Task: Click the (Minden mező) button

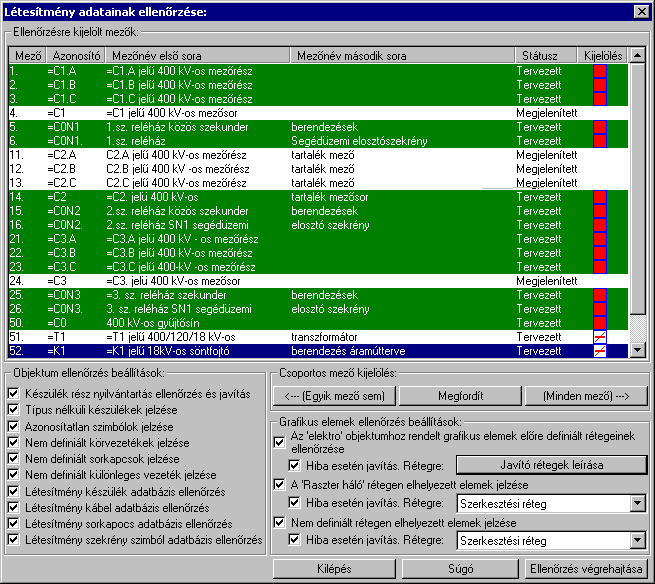Action: pyautogui.click(x=586, y=396)
